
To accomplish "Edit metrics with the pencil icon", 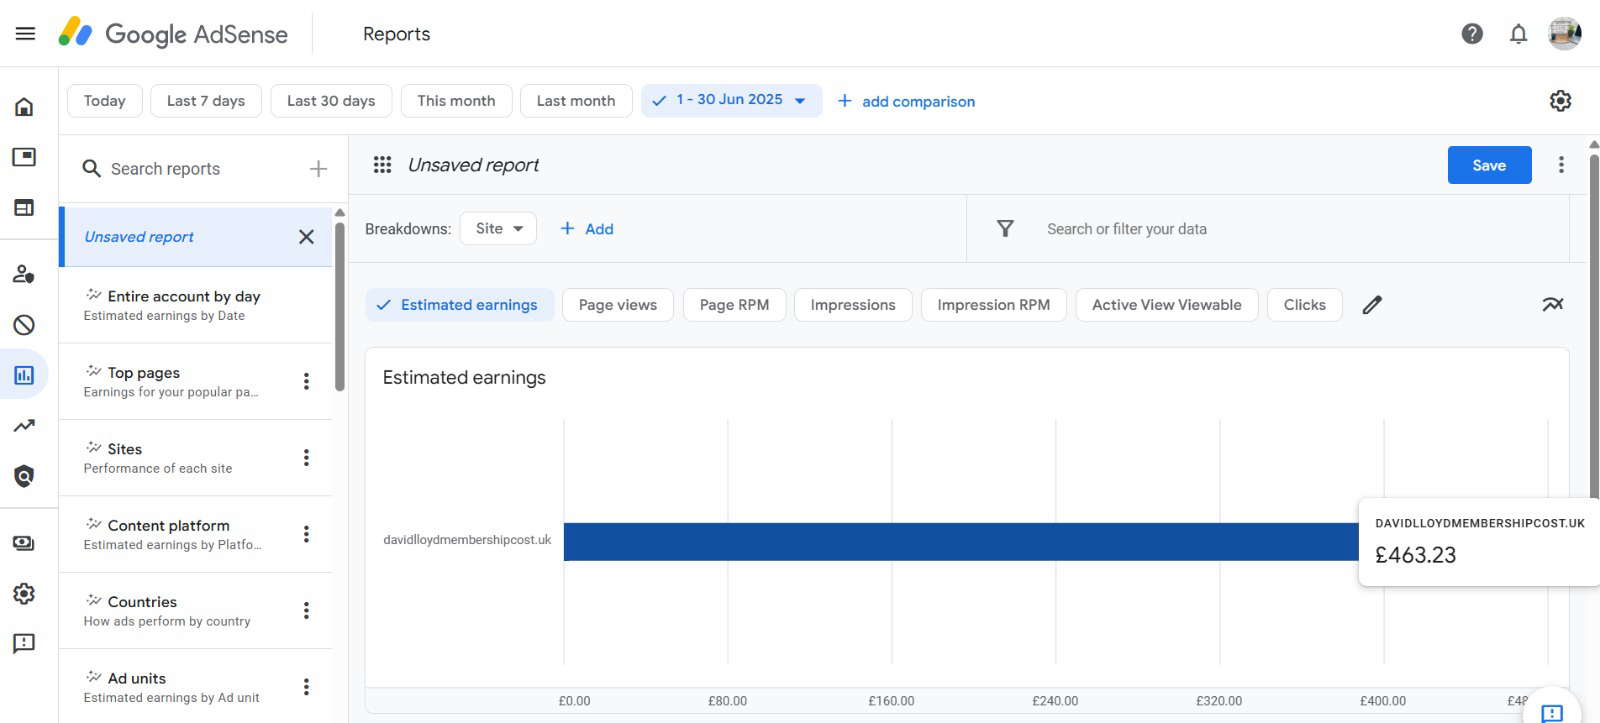I will tap(1372, 305).
